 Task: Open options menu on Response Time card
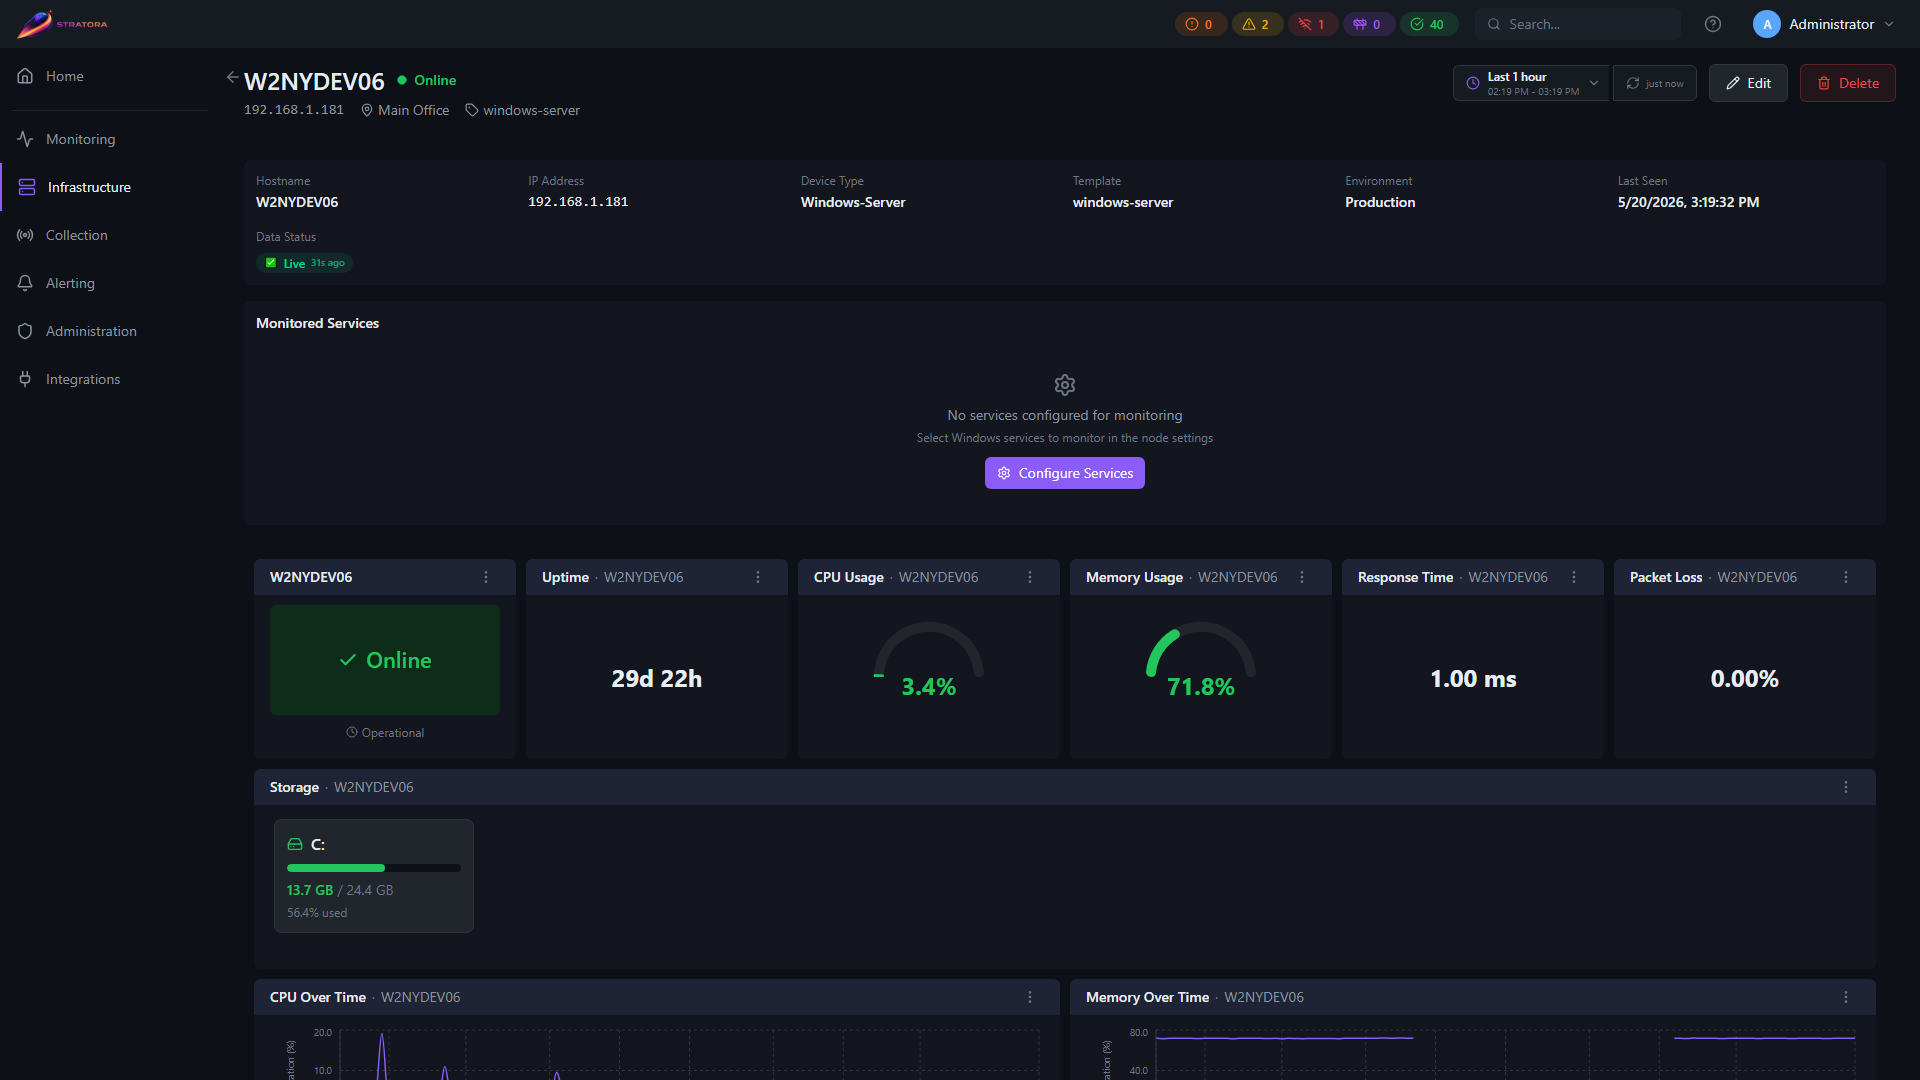click(1574, 577)
